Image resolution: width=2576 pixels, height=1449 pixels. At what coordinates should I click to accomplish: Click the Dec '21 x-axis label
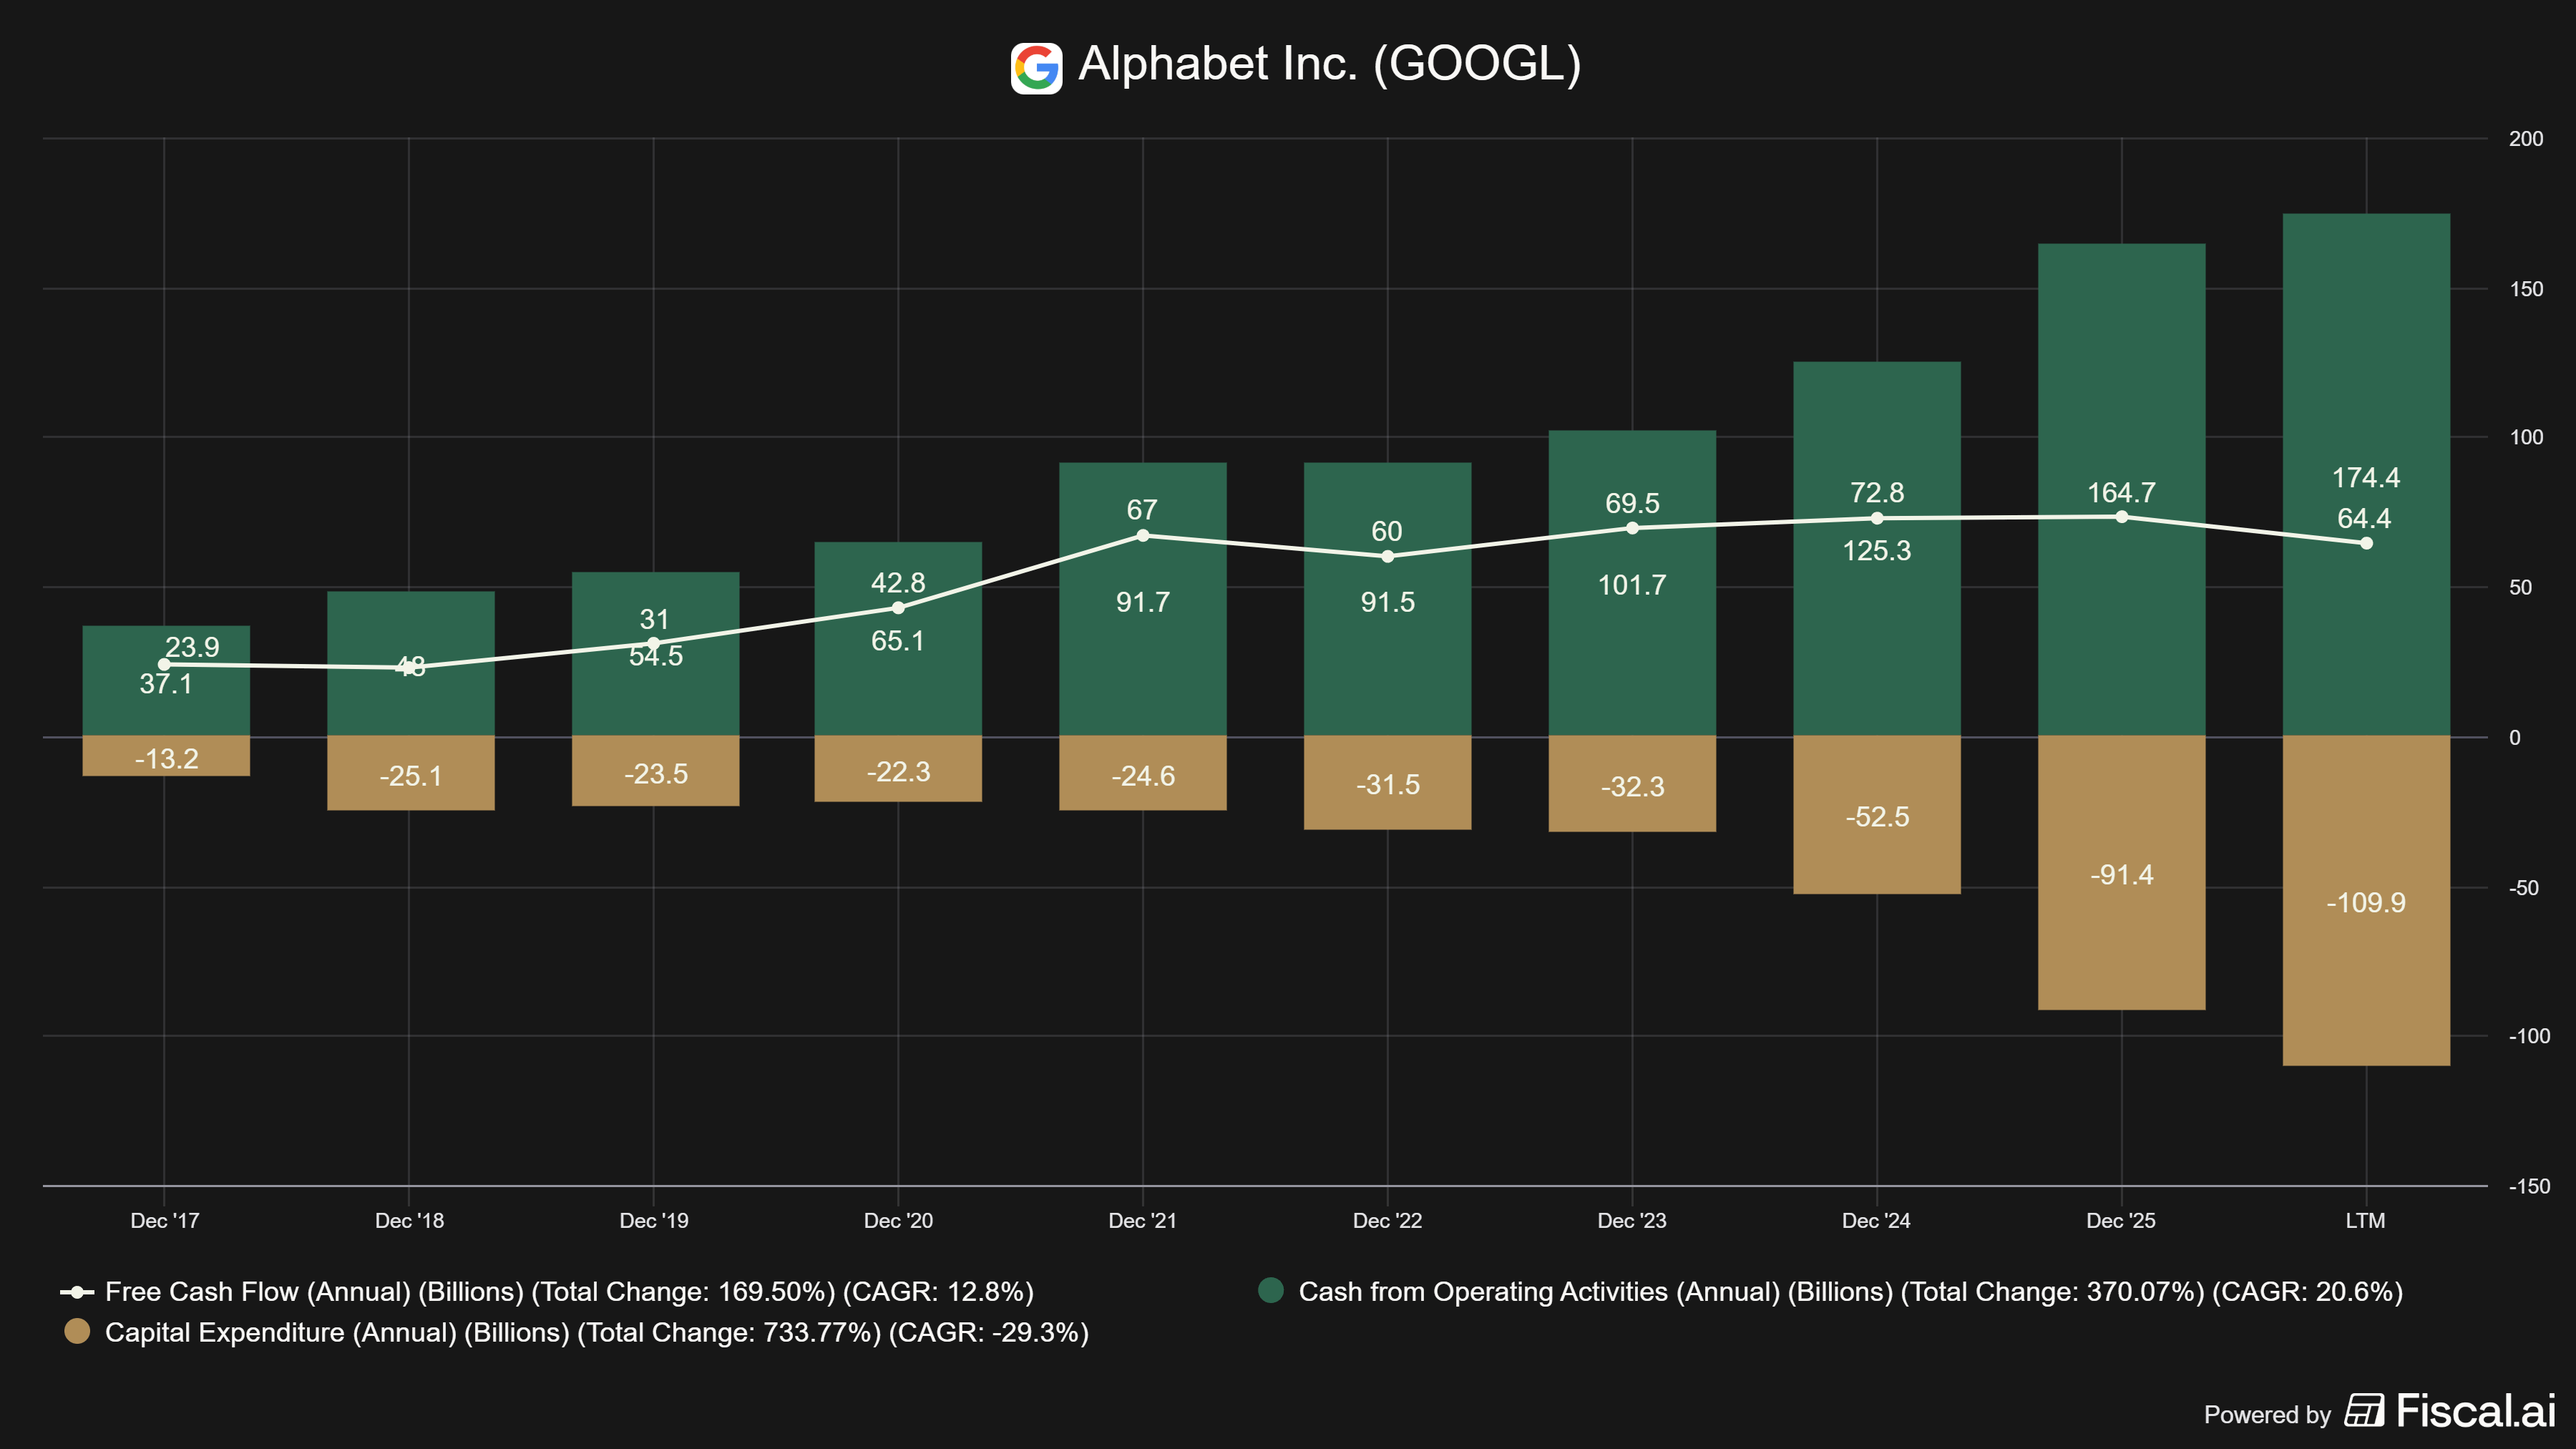click(1142, 1221)
